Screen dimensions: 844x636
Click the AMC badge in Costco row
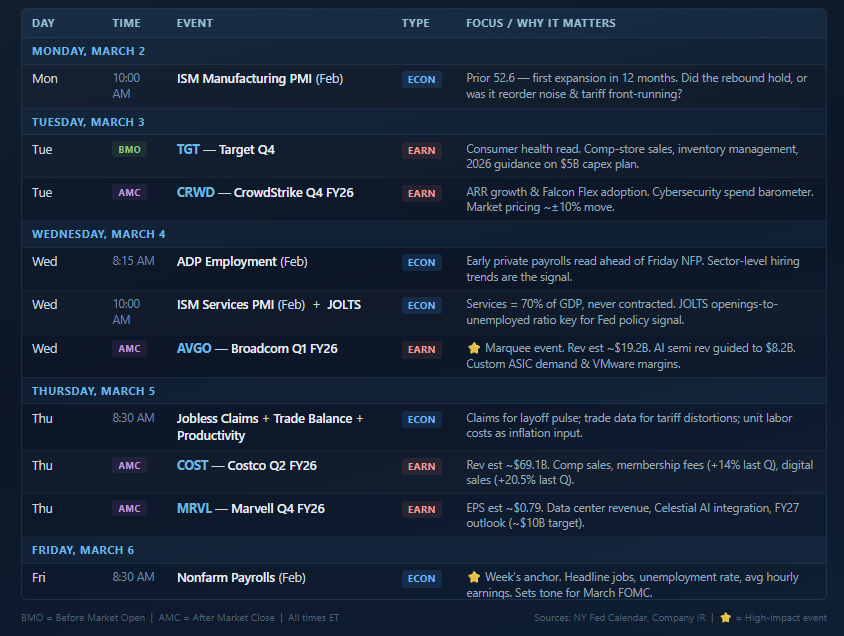pos(129,466)
